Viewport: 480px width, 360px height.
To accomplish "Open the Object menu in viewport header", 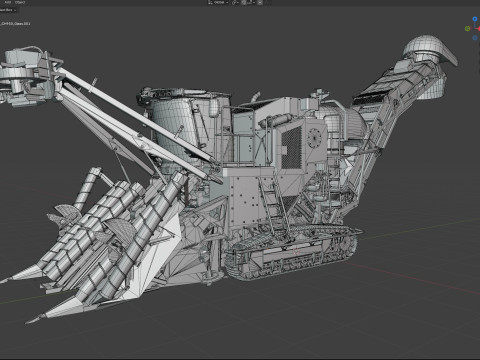I will tap(20, 2).
